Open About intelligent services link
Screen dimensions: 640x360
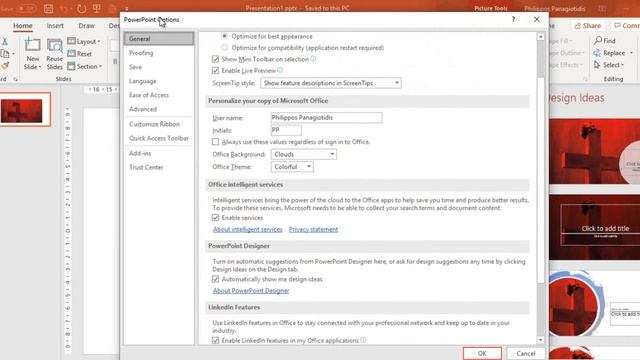pos(247,229)
